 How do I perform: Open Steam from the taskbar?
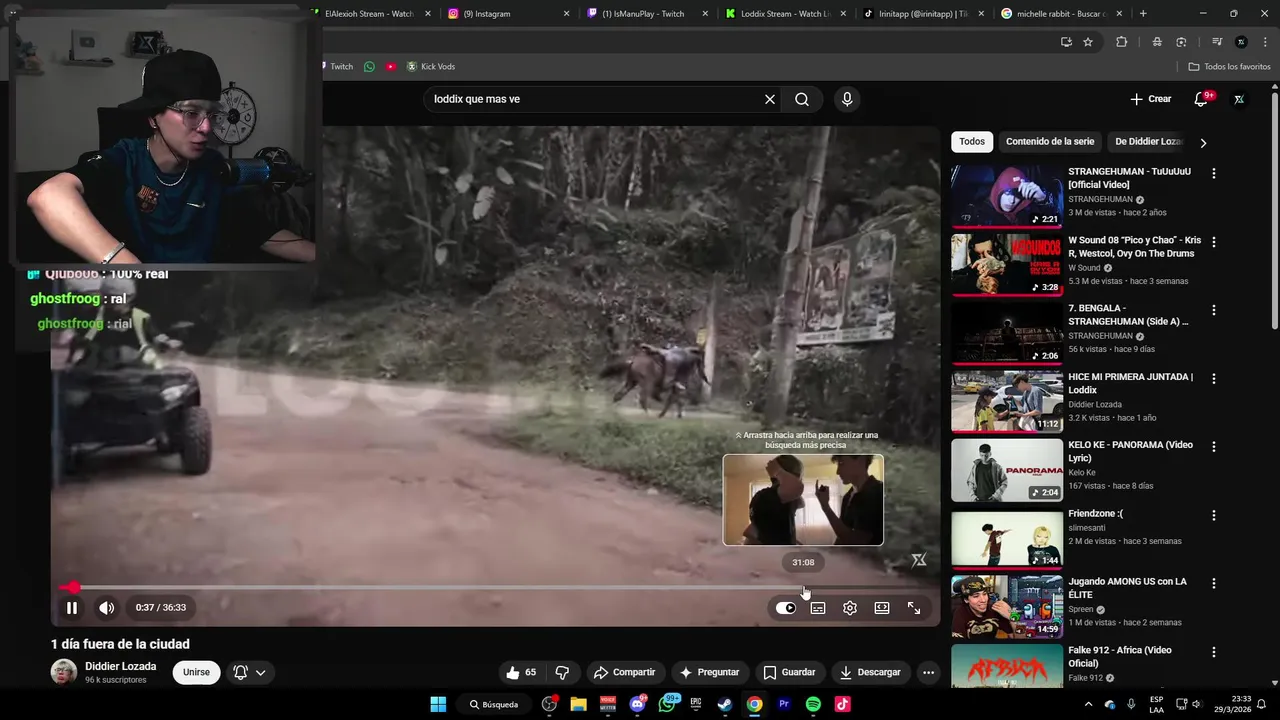[725, 704]
